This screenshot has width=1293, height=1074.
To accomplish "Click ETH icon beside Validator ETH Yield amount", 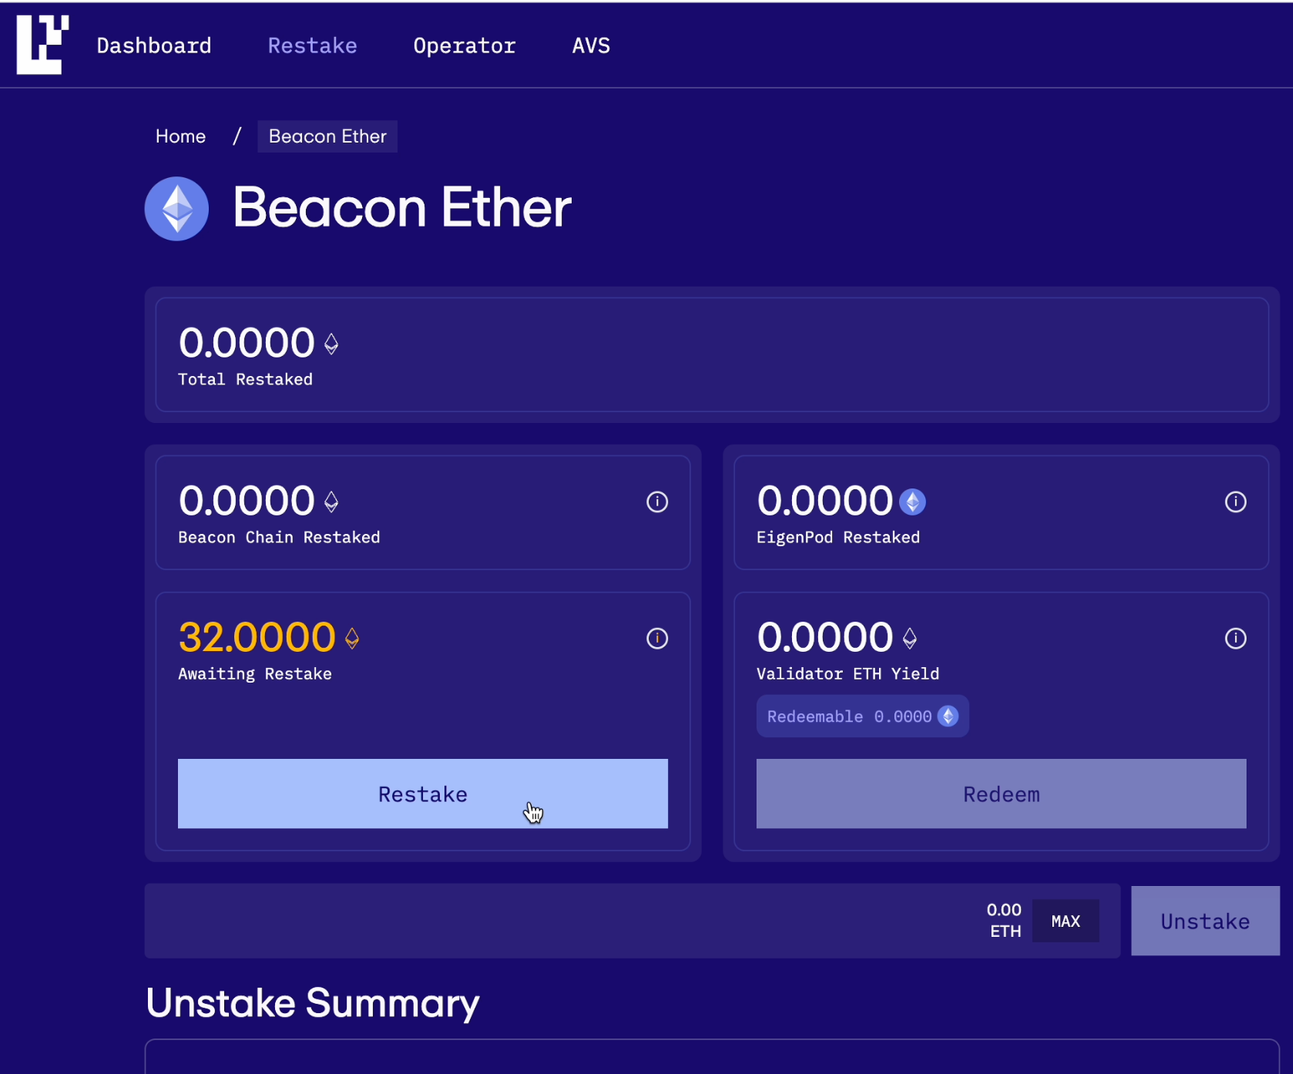I will pos(910,638).
